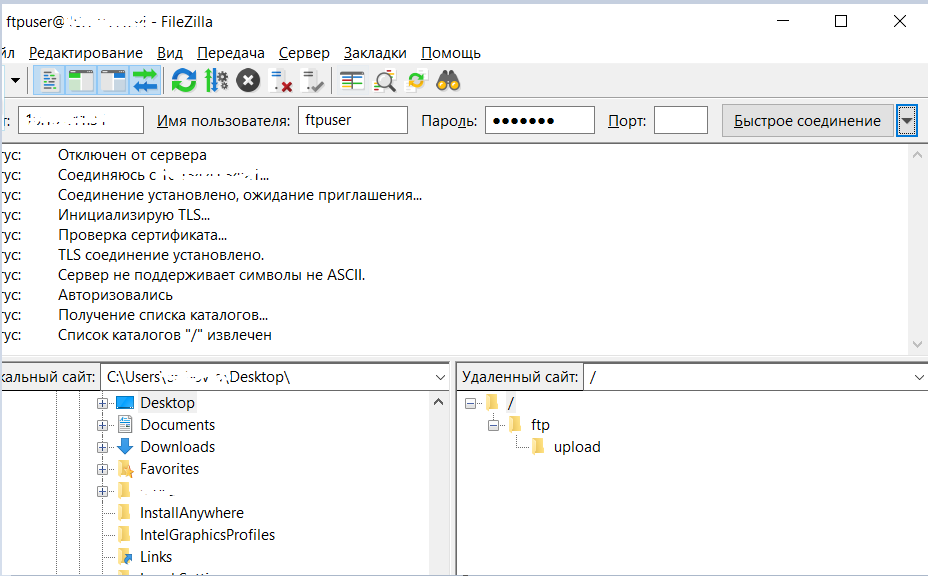Viewport: 928px width, 576px height.
Task: Search files with binoculars icon
Action: pos(448,80)
